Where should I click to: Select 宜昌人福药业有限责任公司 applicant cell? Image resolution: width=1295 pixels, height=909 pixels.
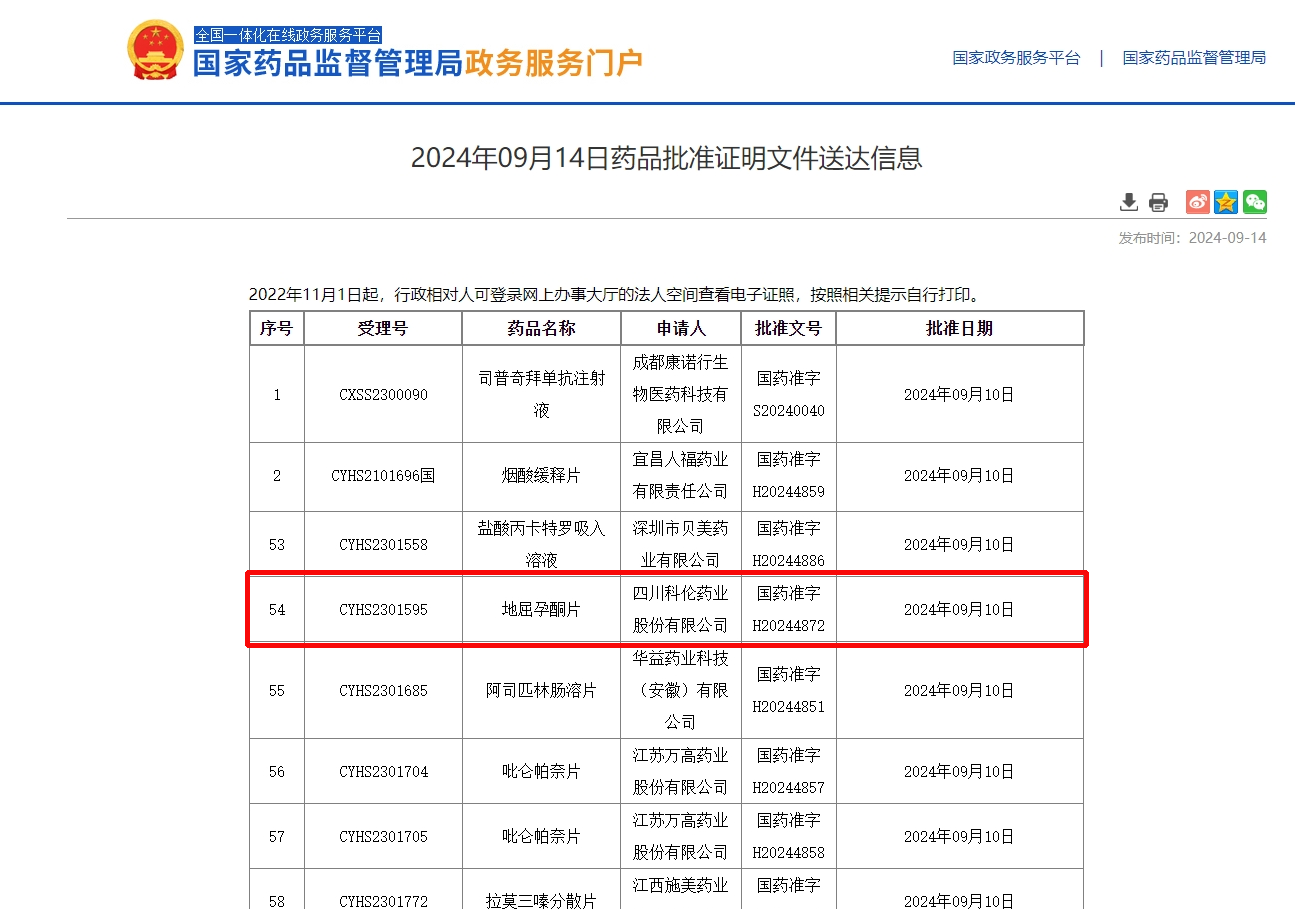coord(681,476)
